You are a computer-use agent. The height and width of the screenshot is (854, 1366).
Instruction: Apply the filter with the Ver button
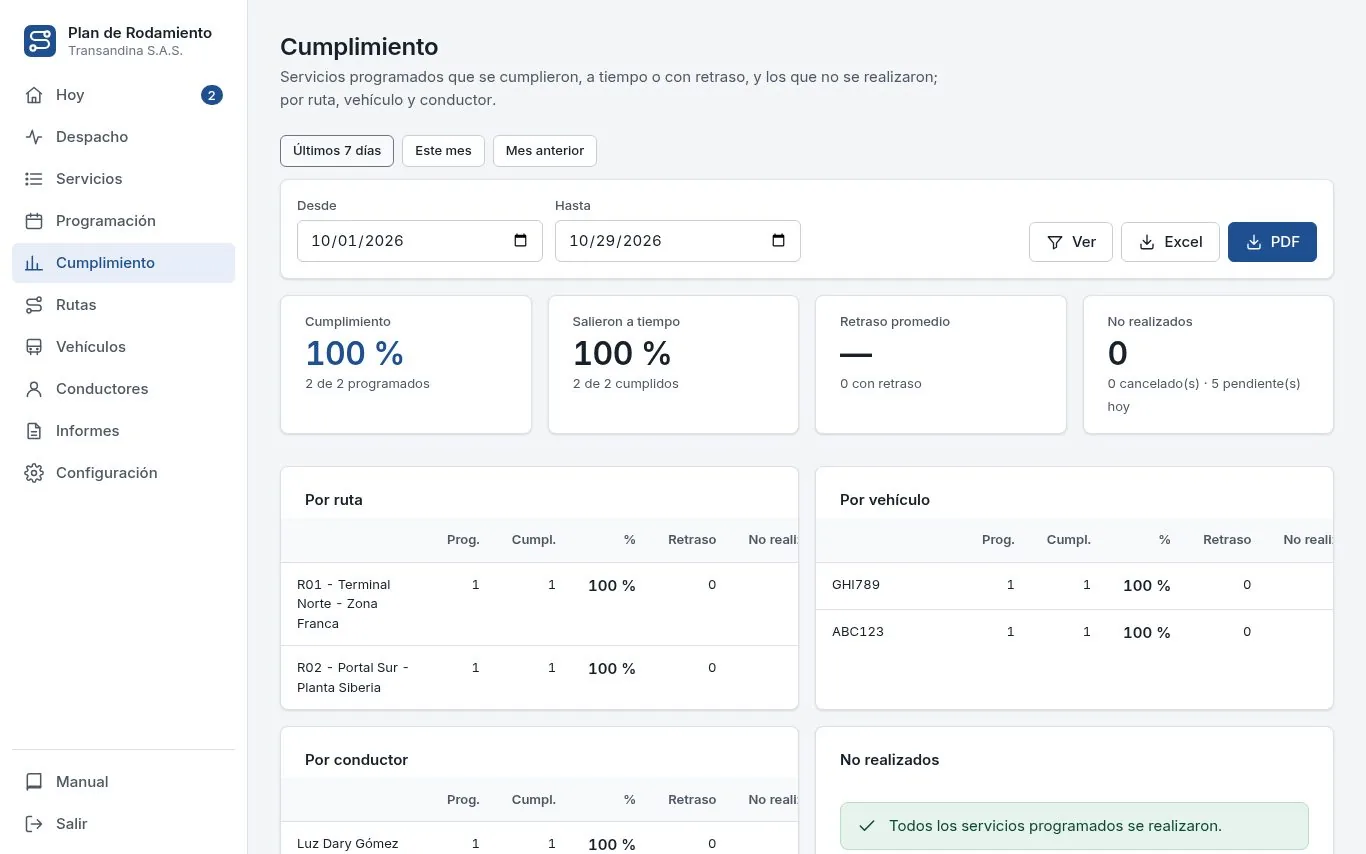point(1071,242)
